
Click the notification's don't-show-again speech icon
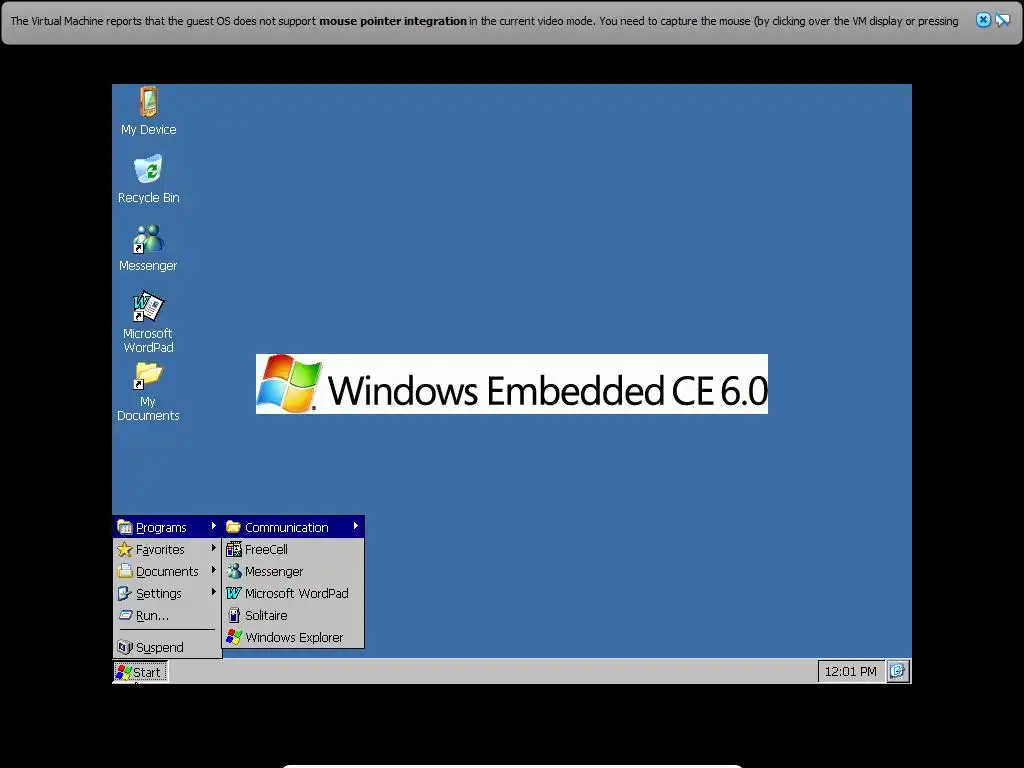click(x=1002, y=20)
